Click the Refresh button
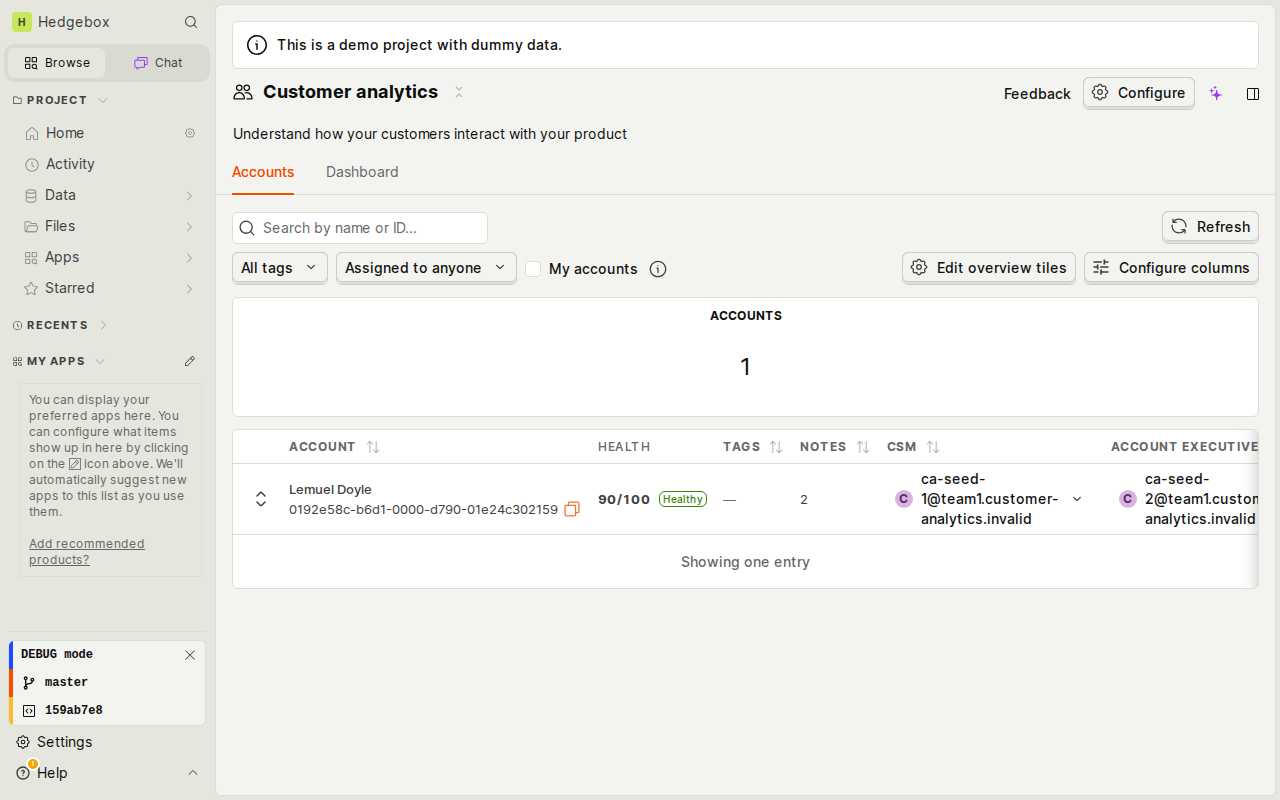This screenshot has height=800, width=1280. 1210,227
